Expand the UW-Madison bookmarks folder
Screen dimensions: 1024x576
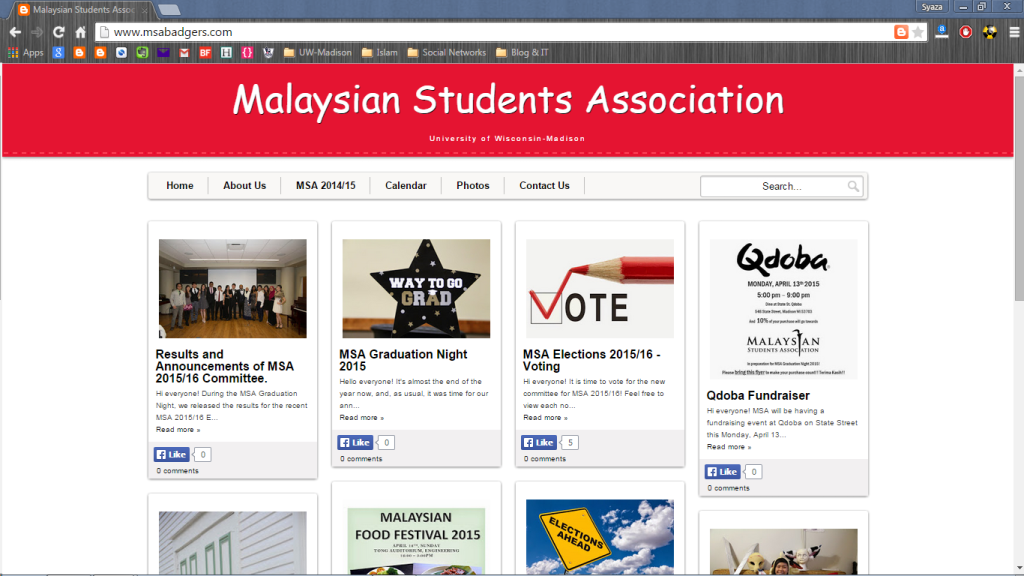(317, 52)
